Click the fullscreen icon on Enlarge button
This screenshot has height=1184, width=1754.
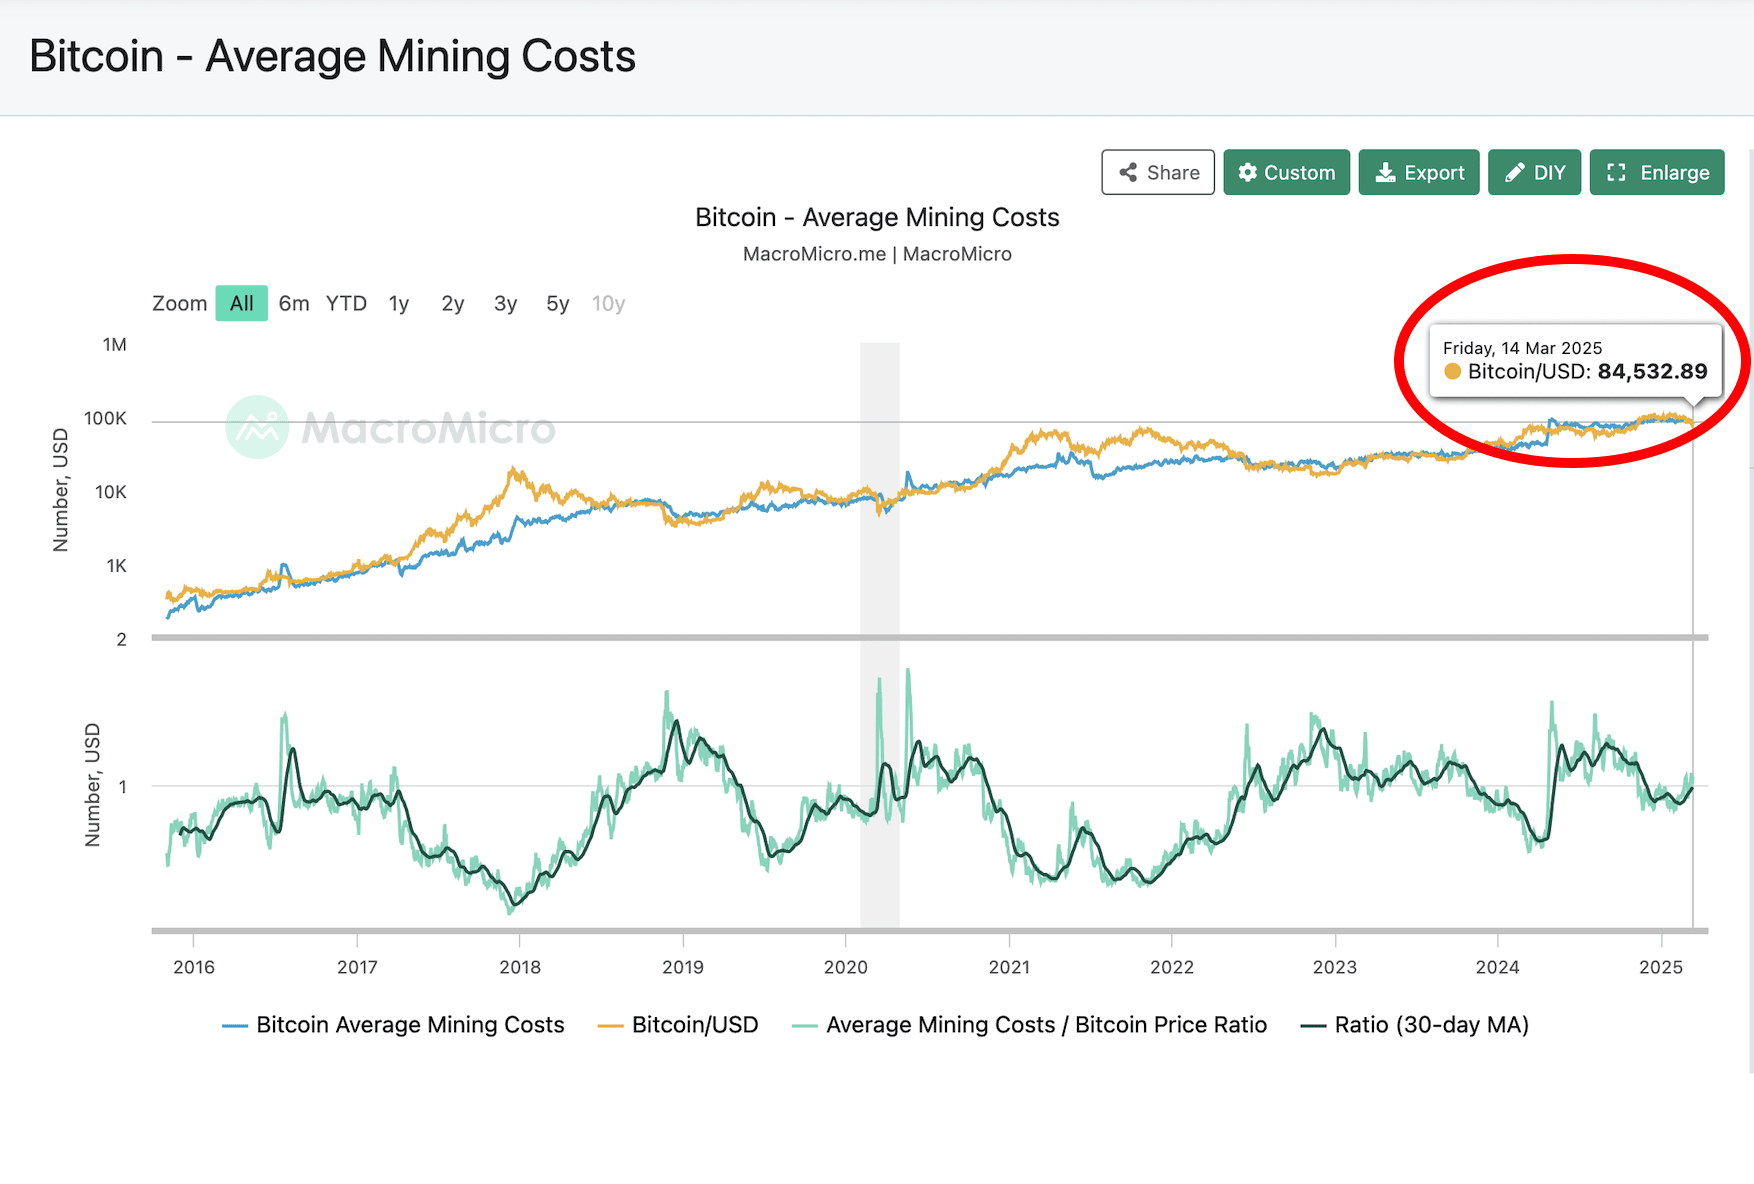[1616, 173]
